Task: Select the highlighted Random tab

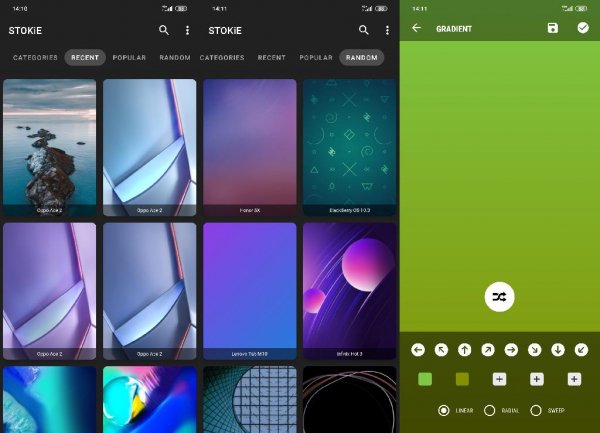Action: [x=362, y=57]
